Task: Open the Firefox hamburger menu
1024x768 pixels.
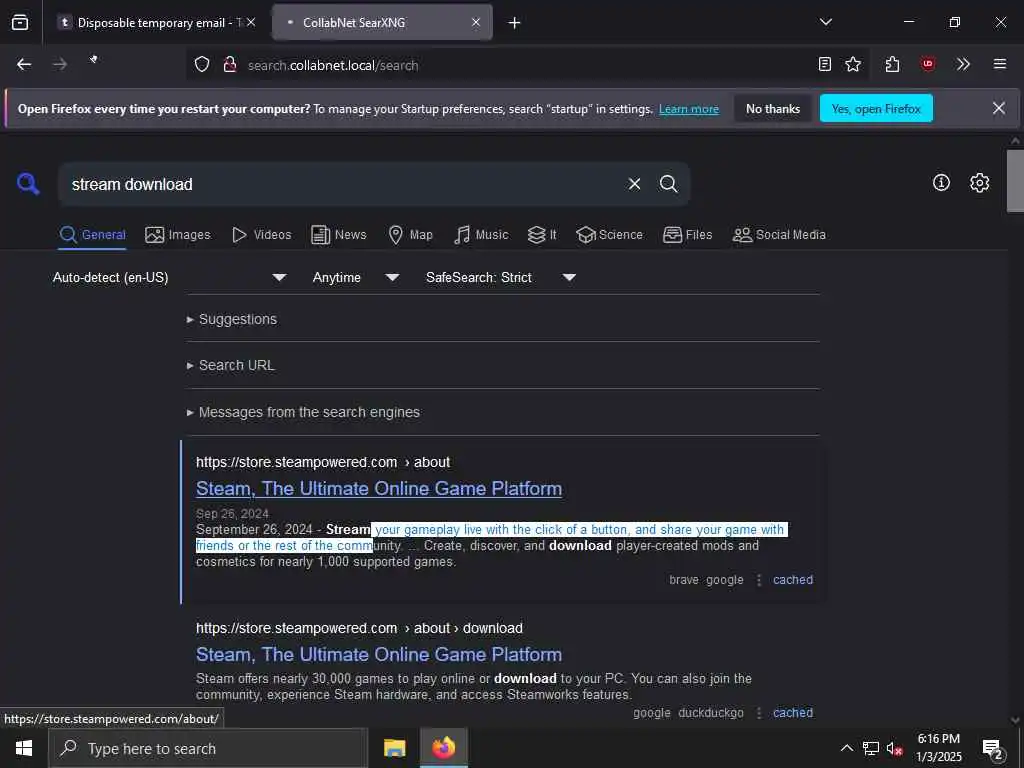Action: pyautogui.click(x=999, y=64)
